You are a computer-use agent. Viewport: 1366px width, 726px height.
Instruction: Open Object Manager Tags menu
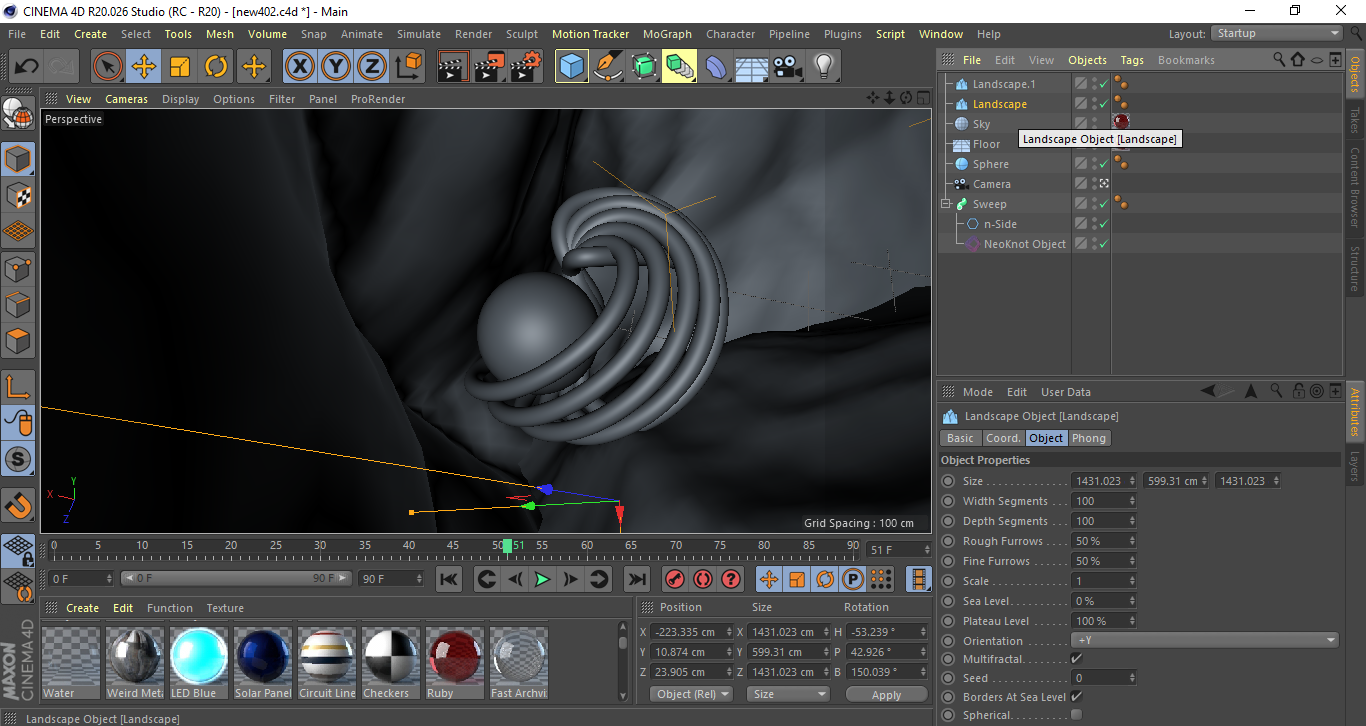(1132, 60)
